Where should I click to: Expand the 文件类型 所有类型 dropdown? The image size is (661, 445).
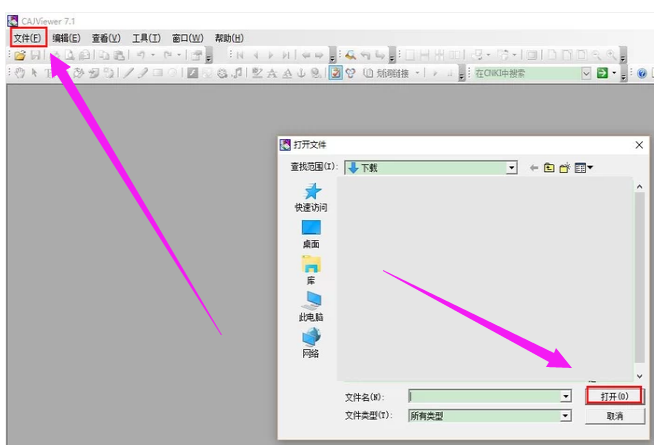coord(565,416)
